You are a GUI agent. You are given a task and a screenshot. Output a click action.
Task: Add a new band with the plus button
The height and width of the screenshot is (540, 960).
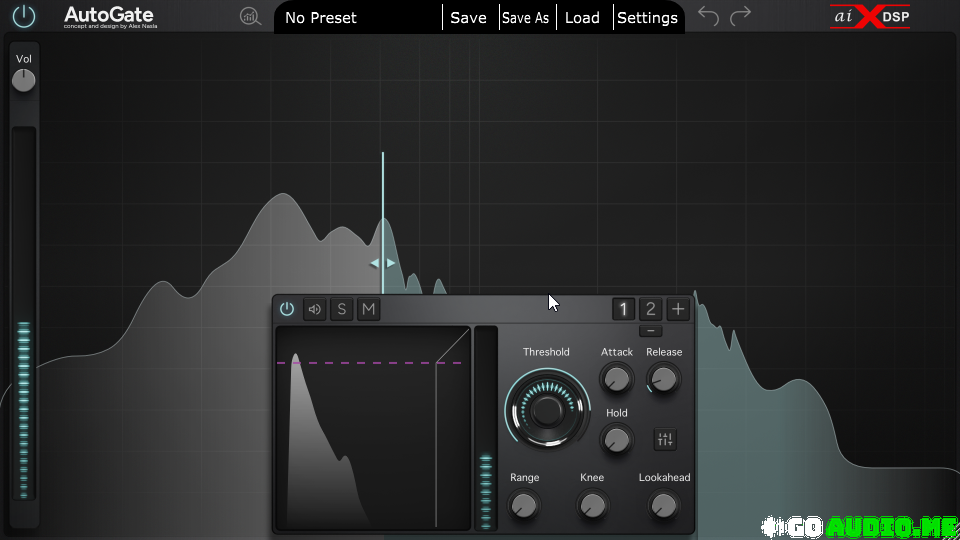[x=678, y=309]
